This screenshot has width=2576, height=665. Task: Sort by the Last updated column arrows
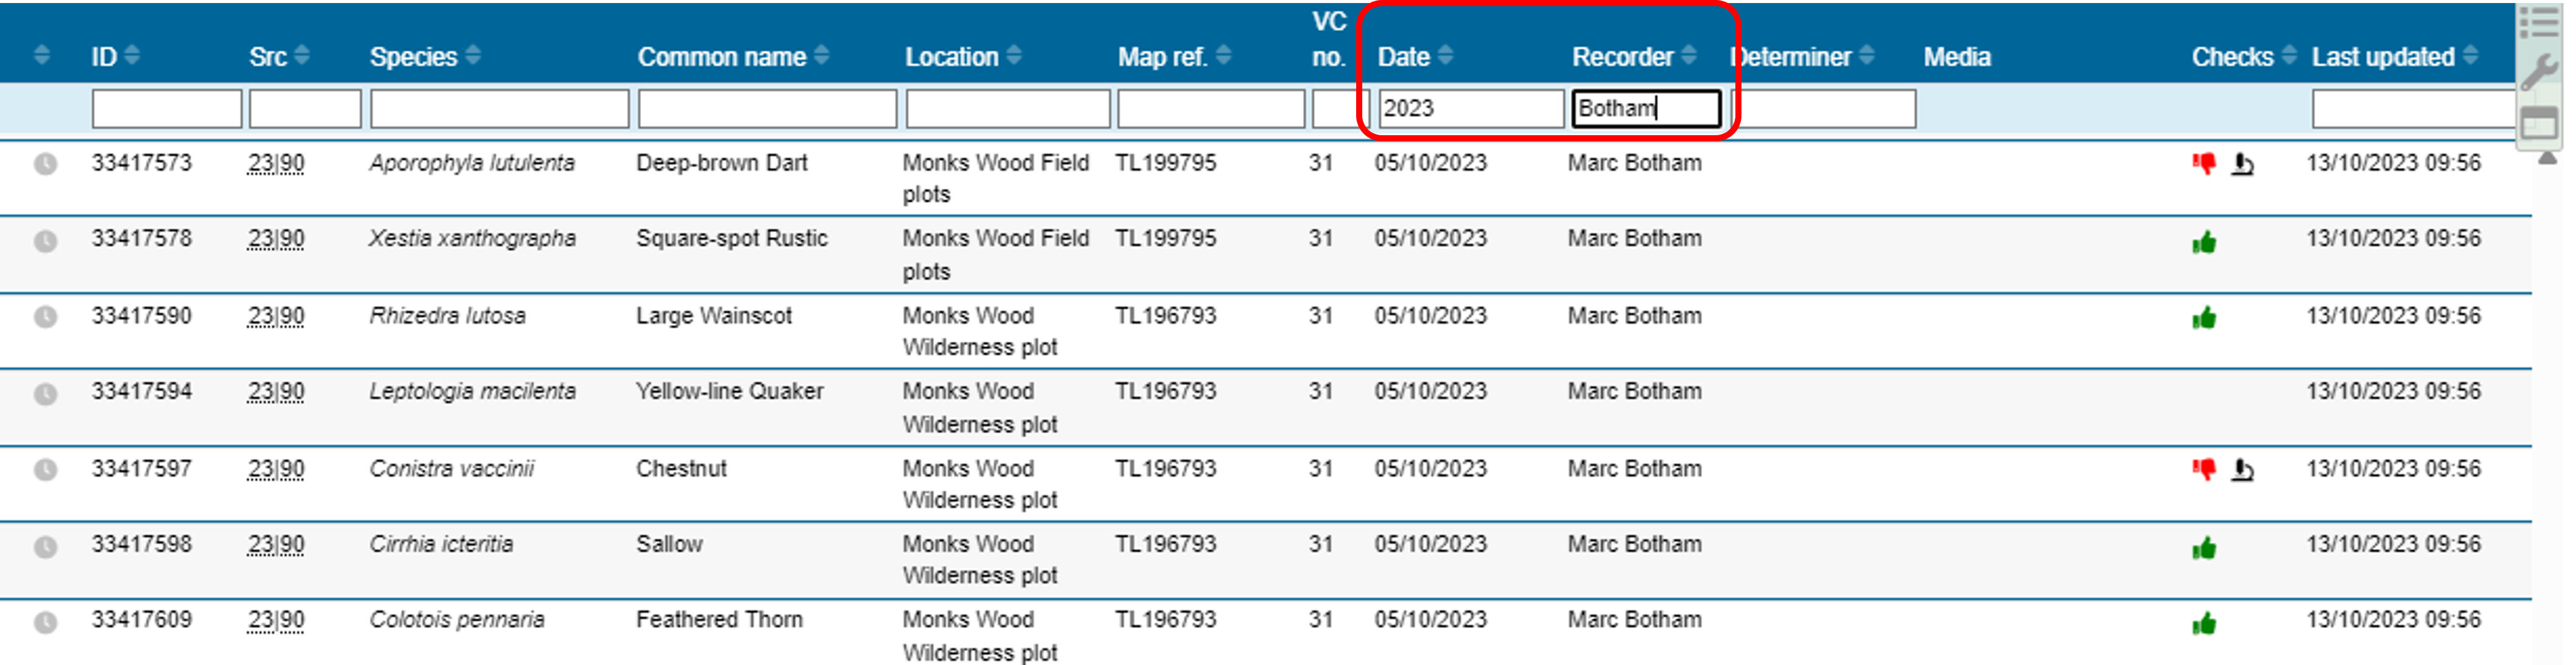click(2470, 55)
